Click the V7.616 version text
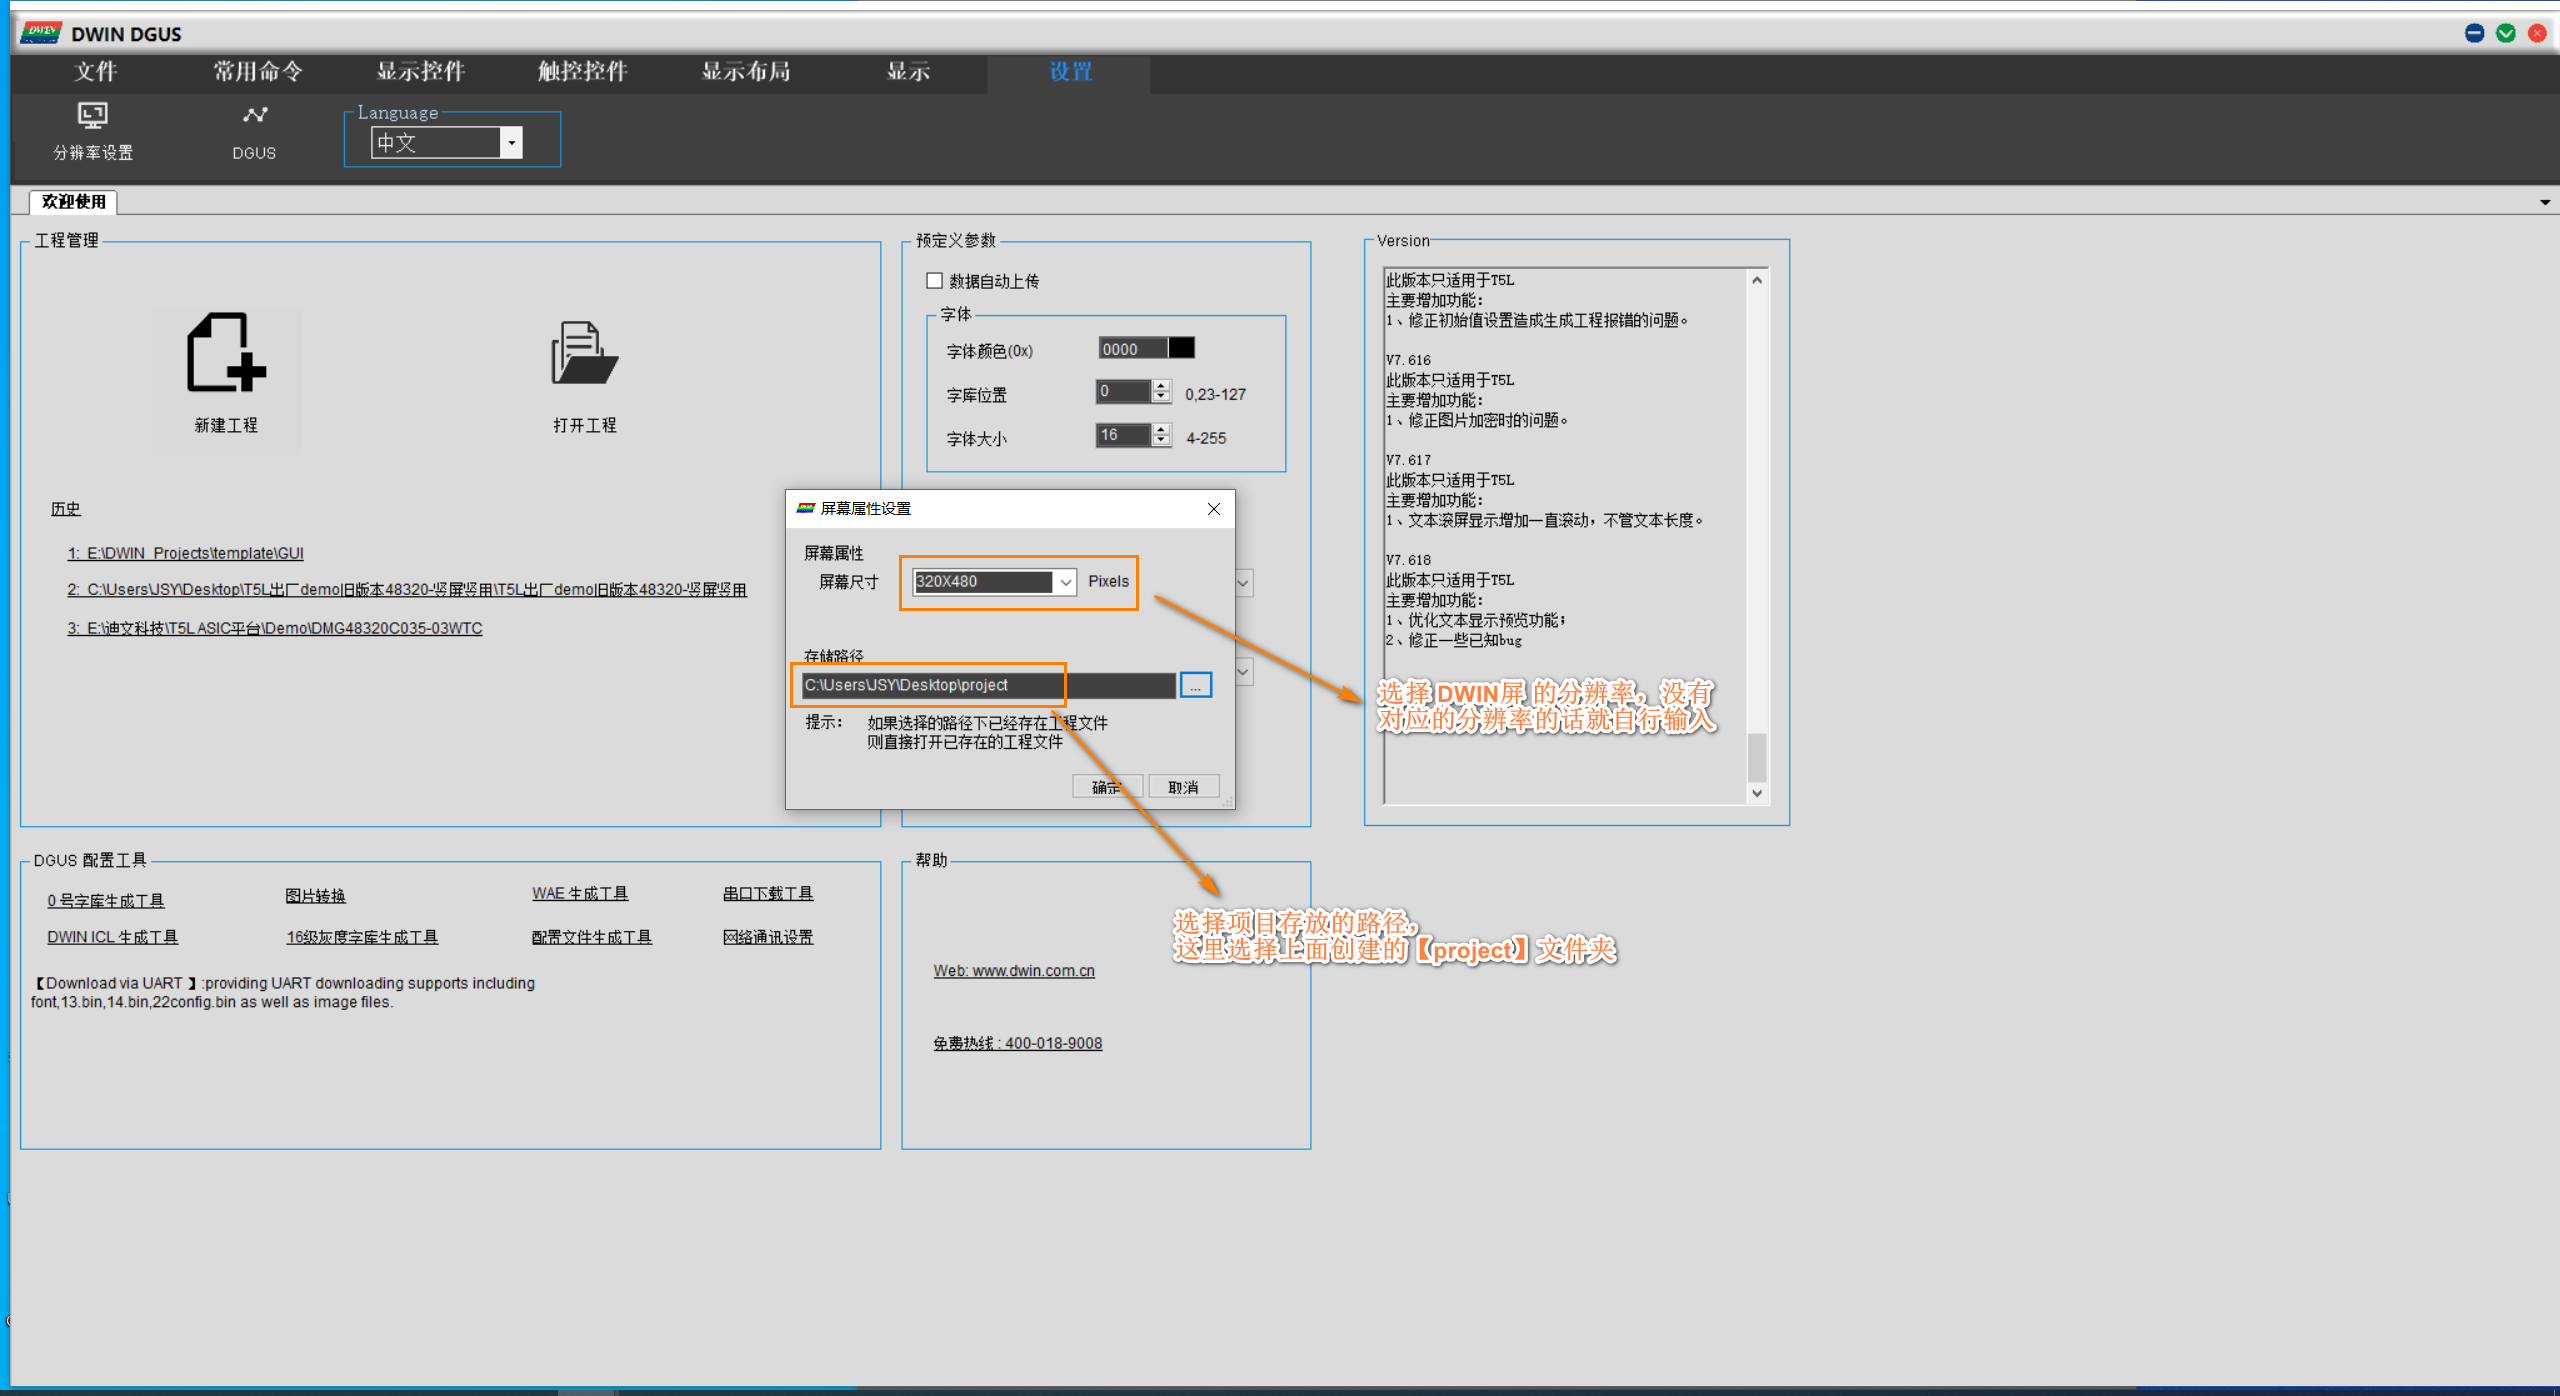This screenshot has width=2560, height=1396. click(x=1409, y=360)
